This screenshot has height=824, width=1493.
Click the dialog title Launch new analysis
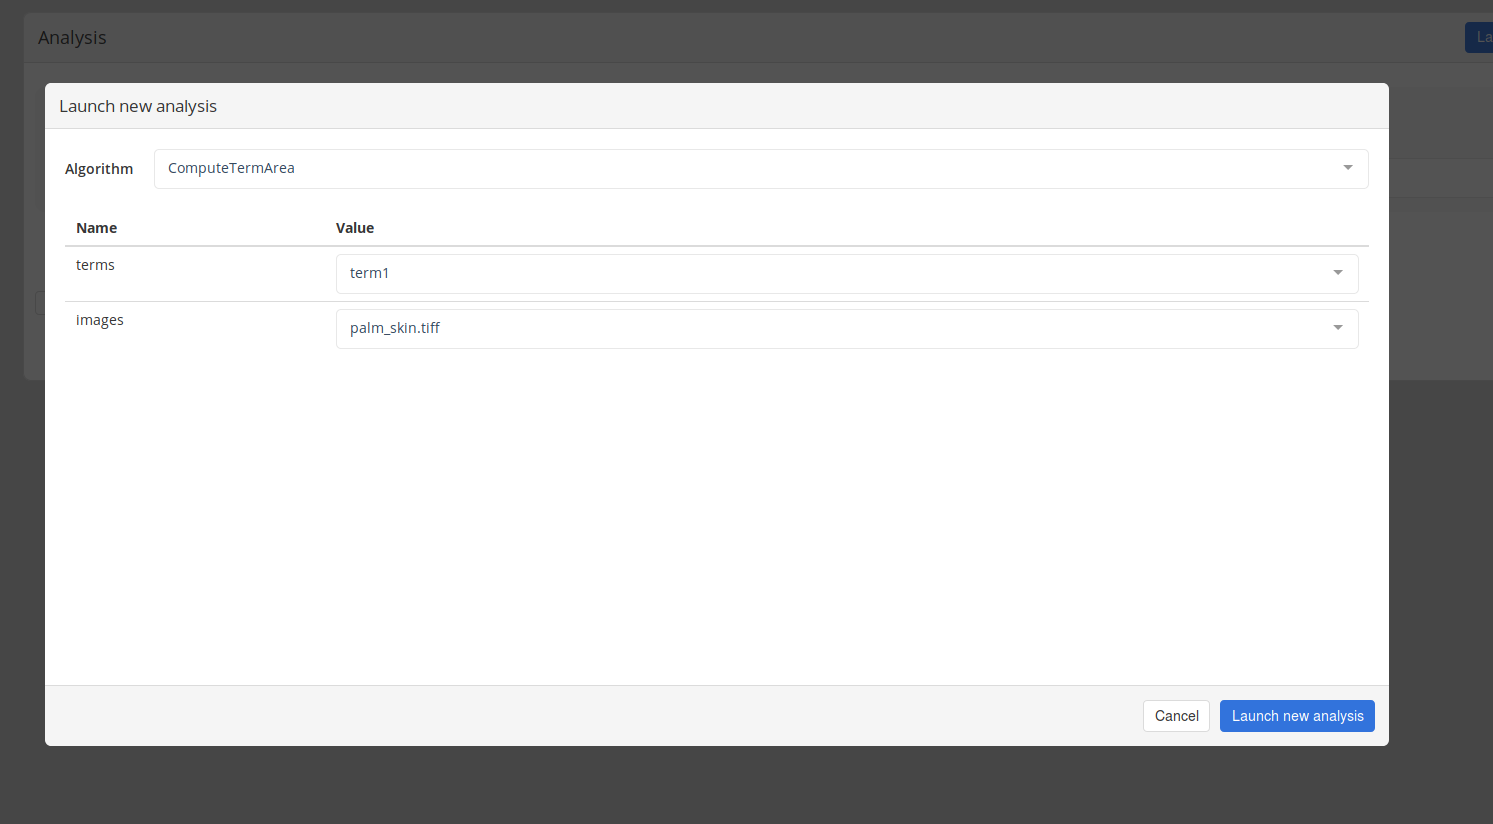point(138,106)
